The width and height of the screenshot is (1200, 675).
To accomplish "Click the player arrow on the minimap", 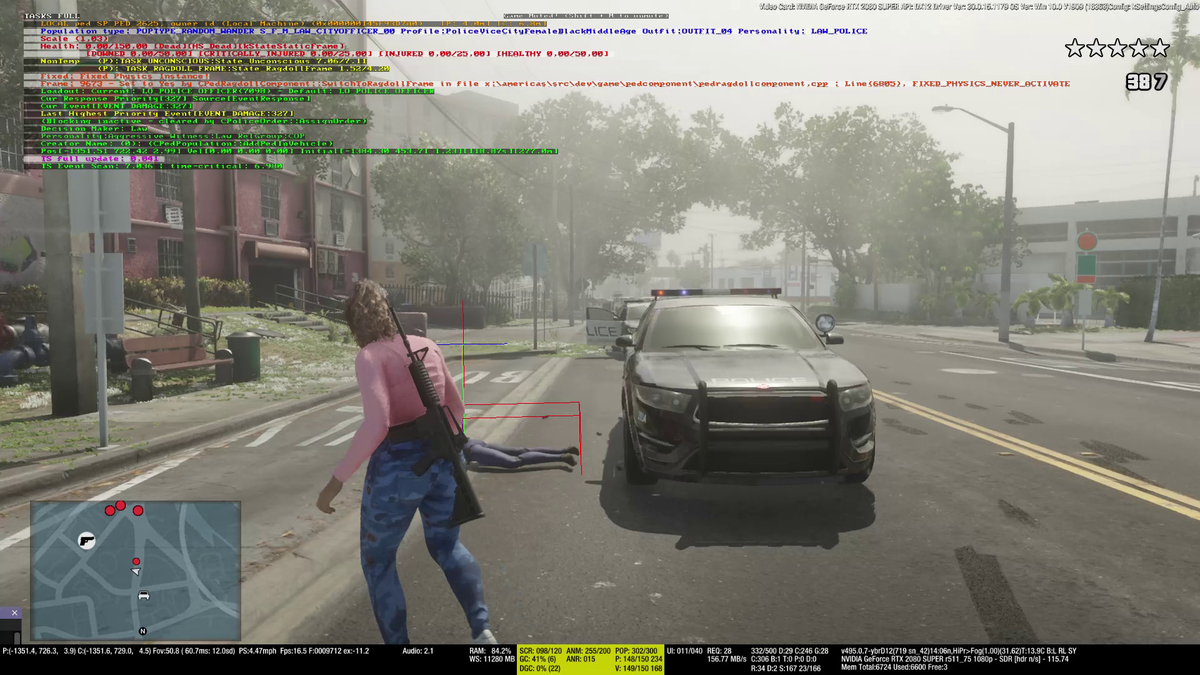I will point(137,572).
